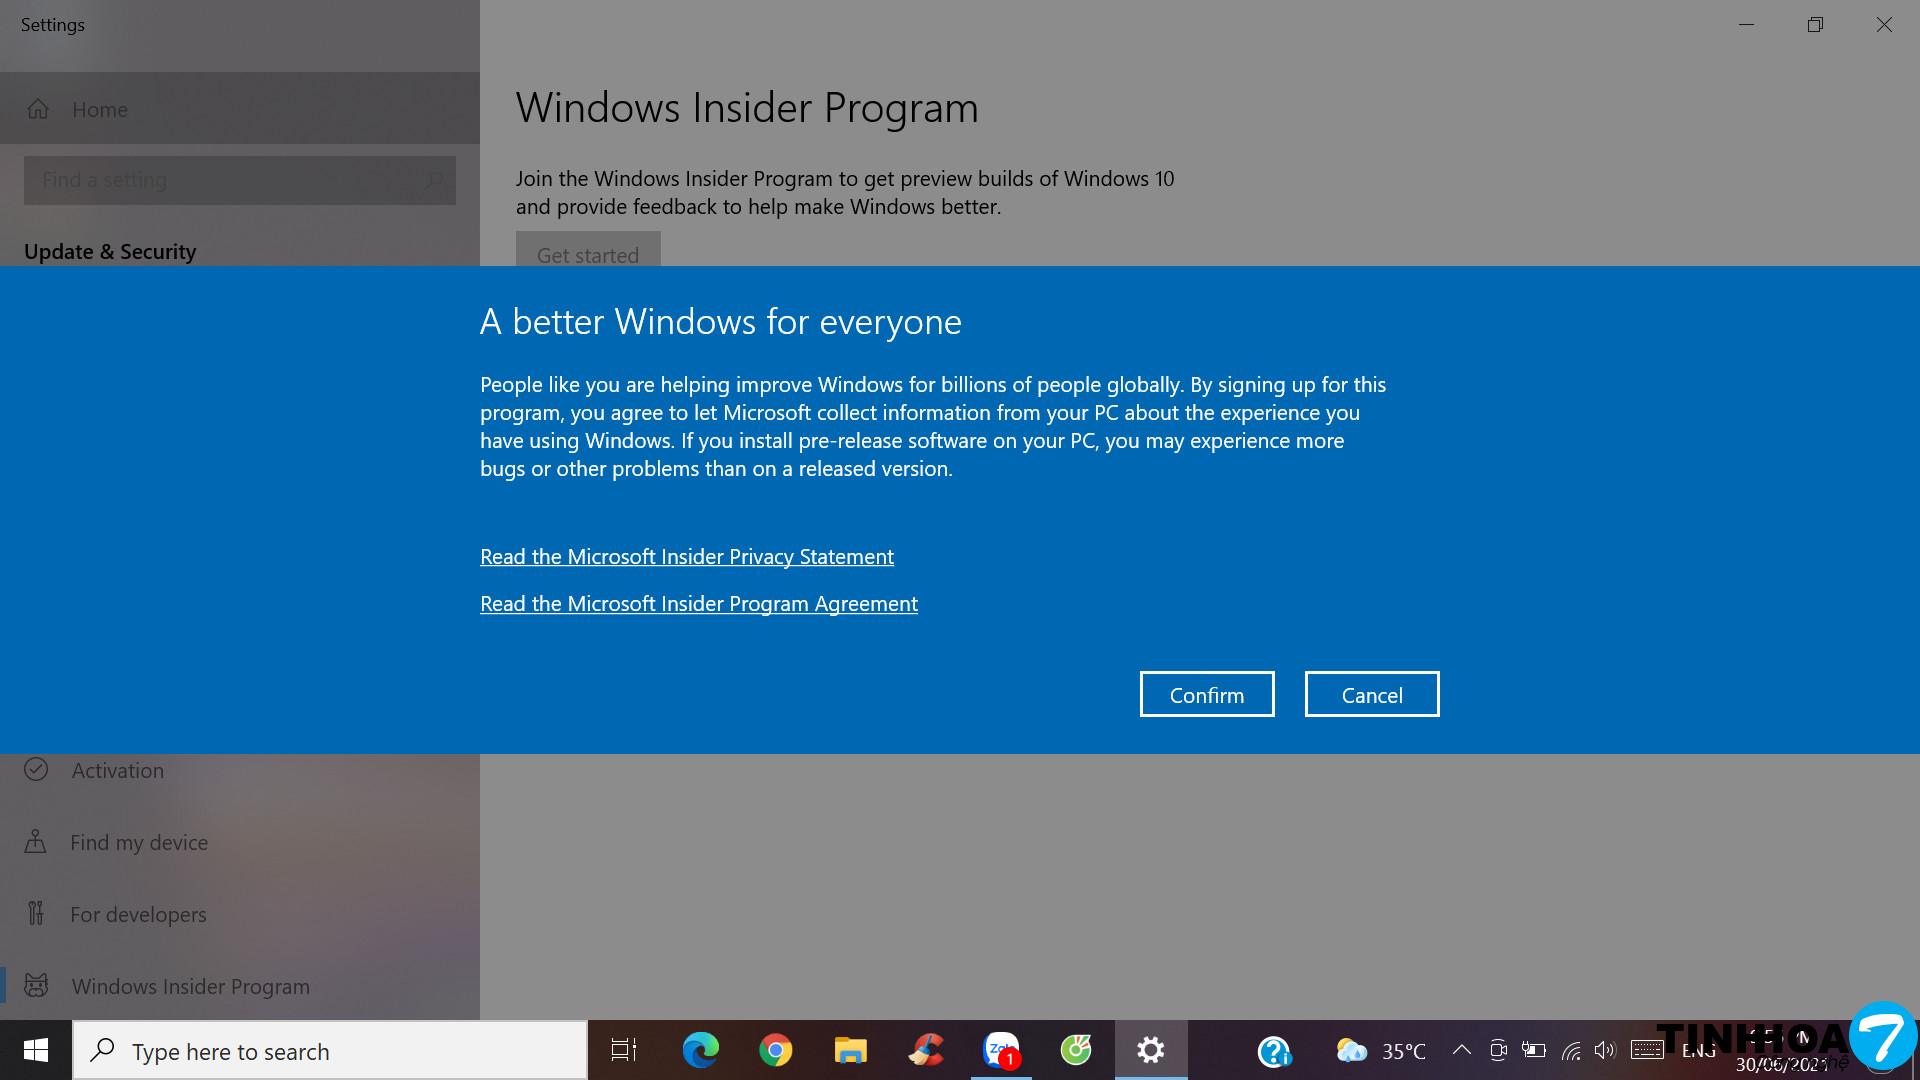Image resolution: width=1920 pixels, height=1080 pixels.
Task: Open Zalo with notification badge
Action: click(x=1001, y=1050)
